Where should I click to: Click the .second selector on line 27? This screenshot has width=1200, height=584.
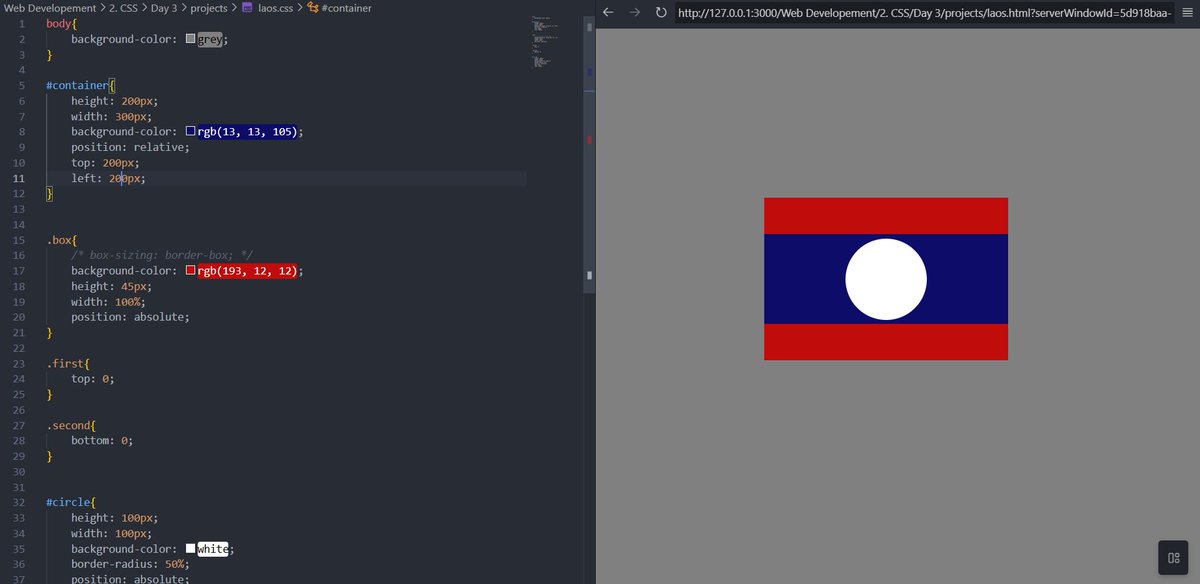click(x=67, y=425)
